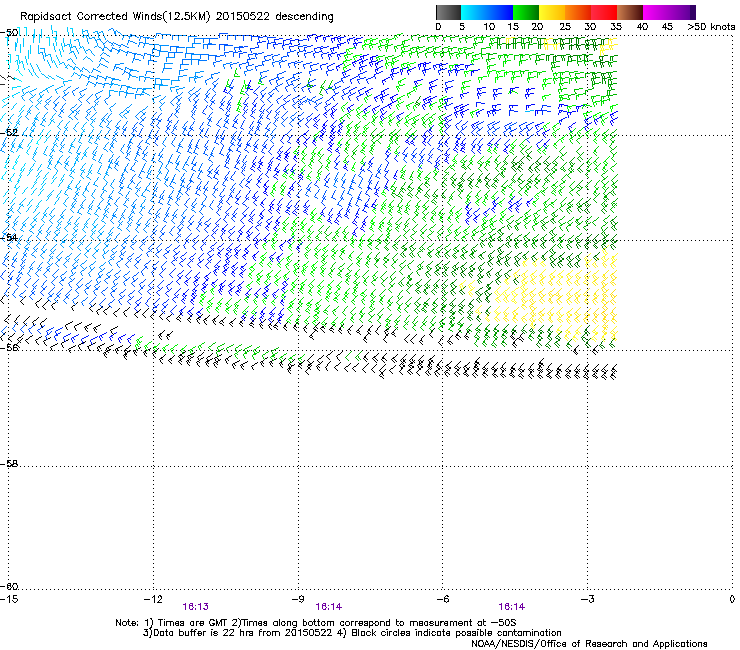Click the latitude label '-54'
740x650 pixels.
[9, 237]
